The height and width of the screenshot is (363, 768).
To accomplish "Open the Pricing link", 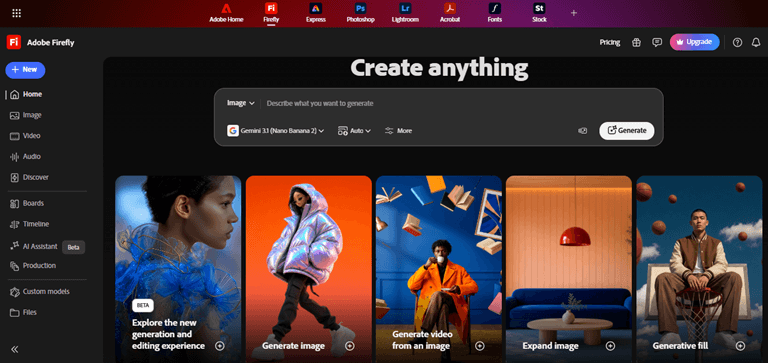I will point(609,42).
